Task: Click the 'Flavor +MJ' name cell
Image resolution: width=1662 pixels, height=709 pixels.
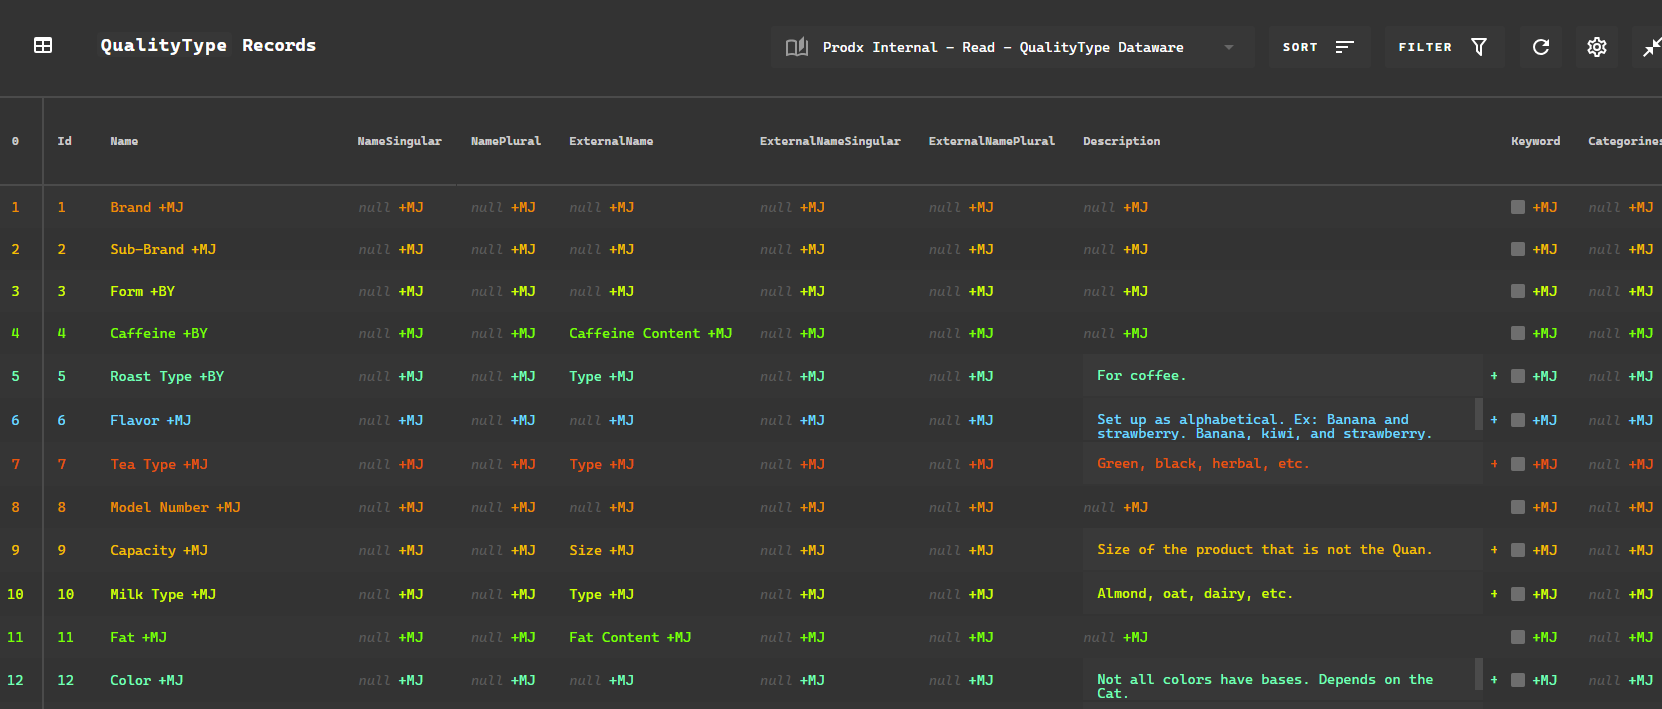Action: tap(150, 420)
